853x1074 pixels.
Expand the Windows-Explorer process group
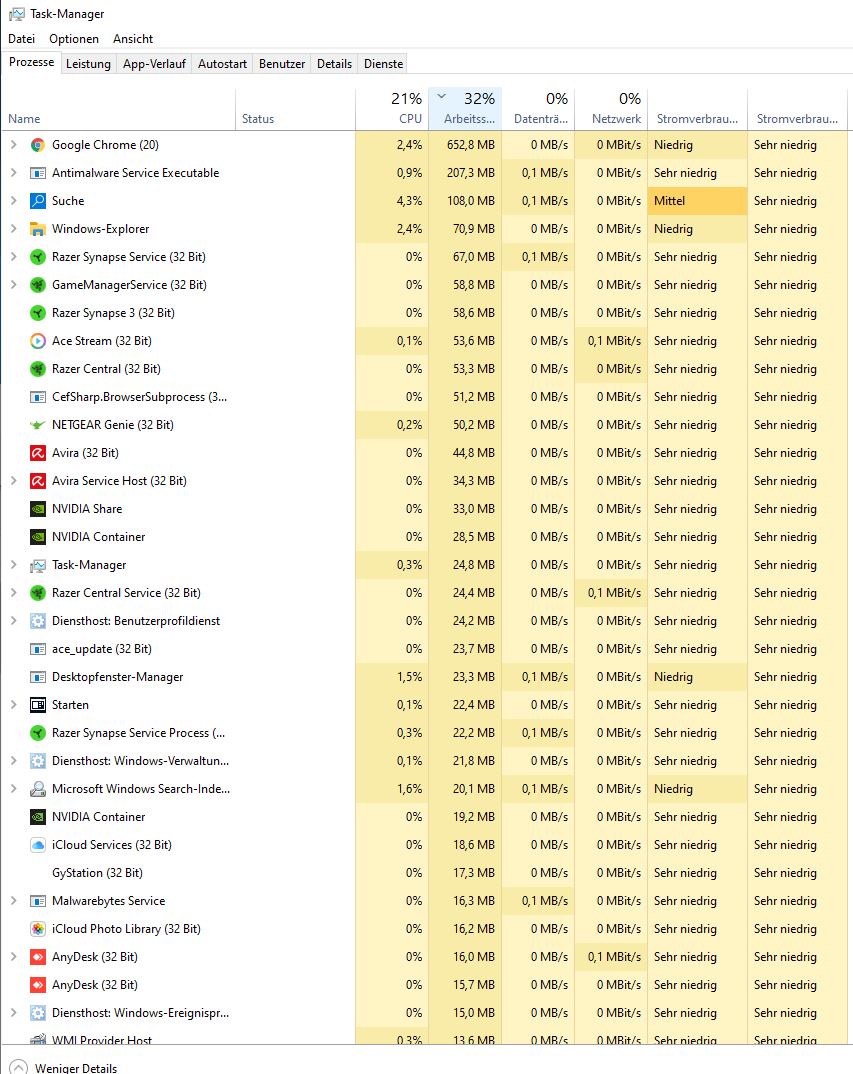13,229
